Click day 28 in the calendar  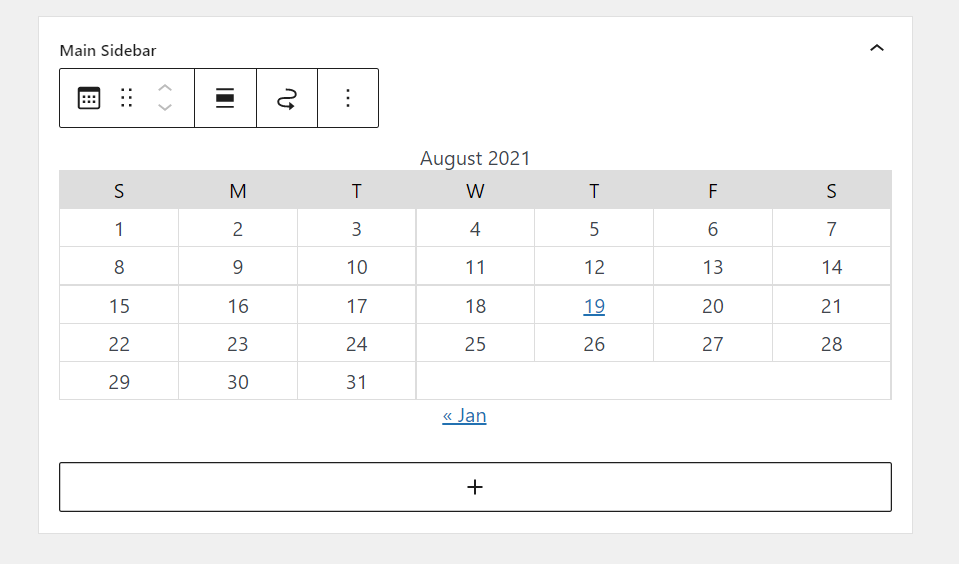tap(831, 344)
